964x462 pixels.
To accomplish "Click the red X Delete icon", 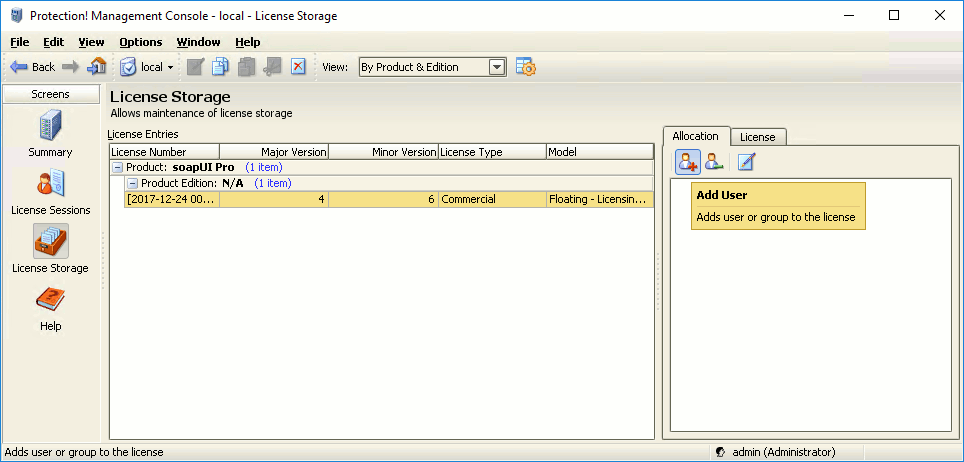I will pos(298,66).
